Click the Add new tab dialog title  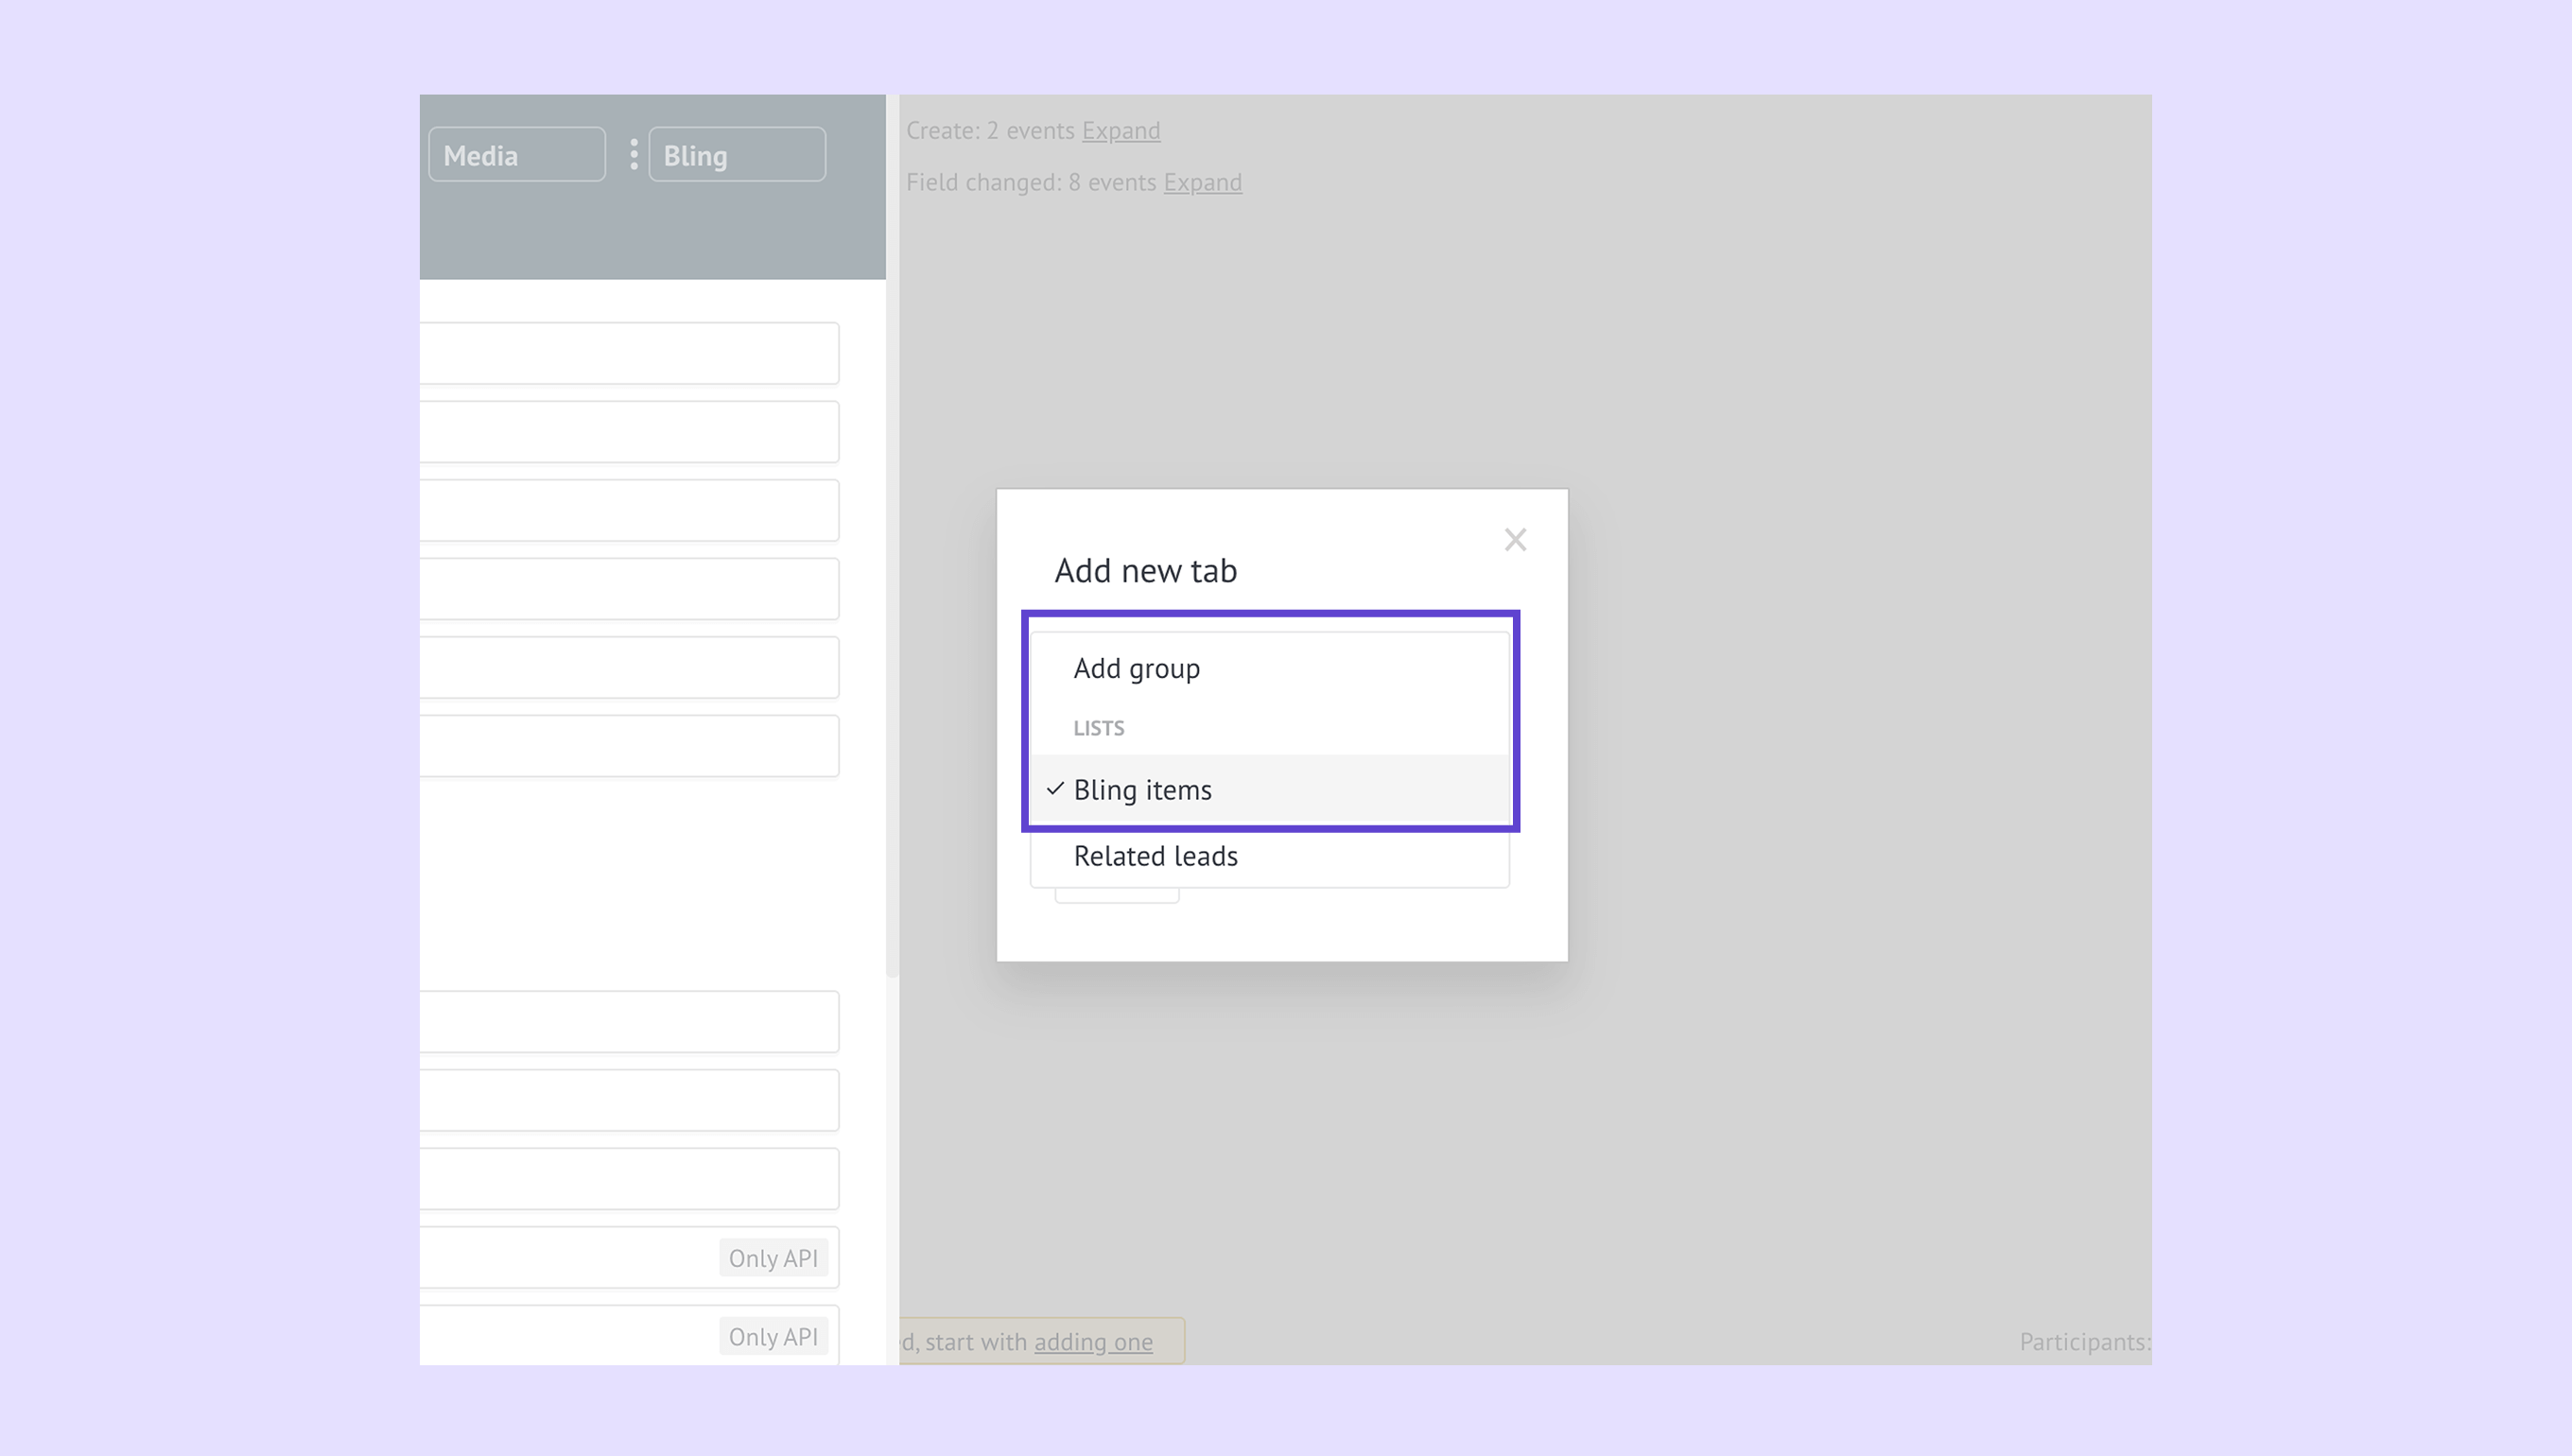click(x=1145, y=570)
